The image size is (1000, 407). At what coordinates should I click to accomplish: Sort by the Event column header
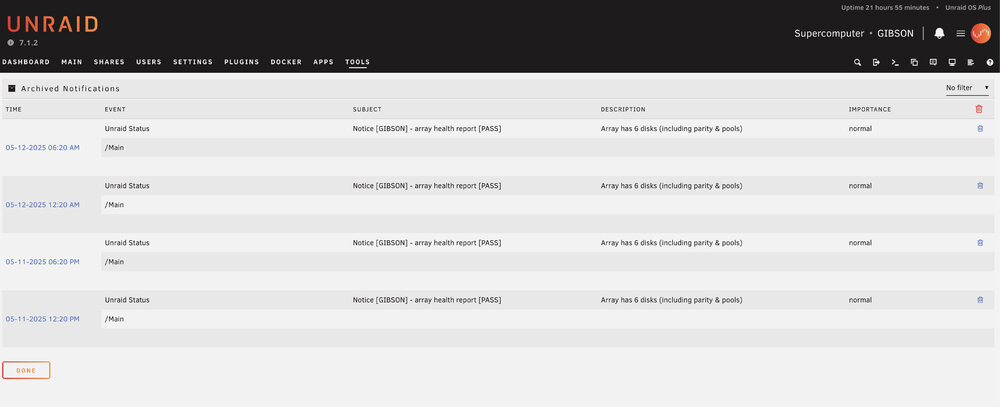coord(114,110)
